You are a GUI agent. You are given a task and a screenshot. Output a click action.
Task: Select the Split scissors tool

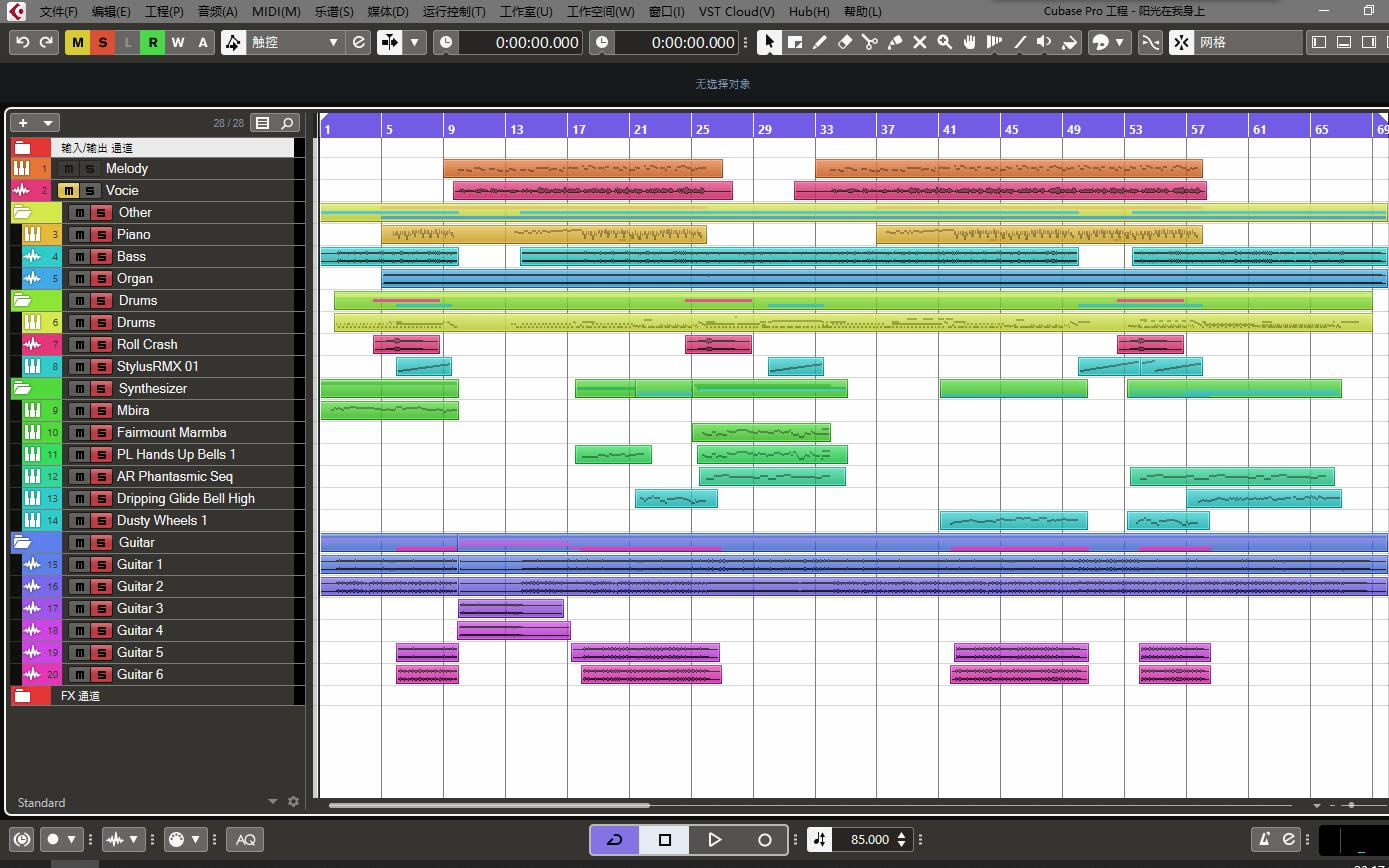869,42
